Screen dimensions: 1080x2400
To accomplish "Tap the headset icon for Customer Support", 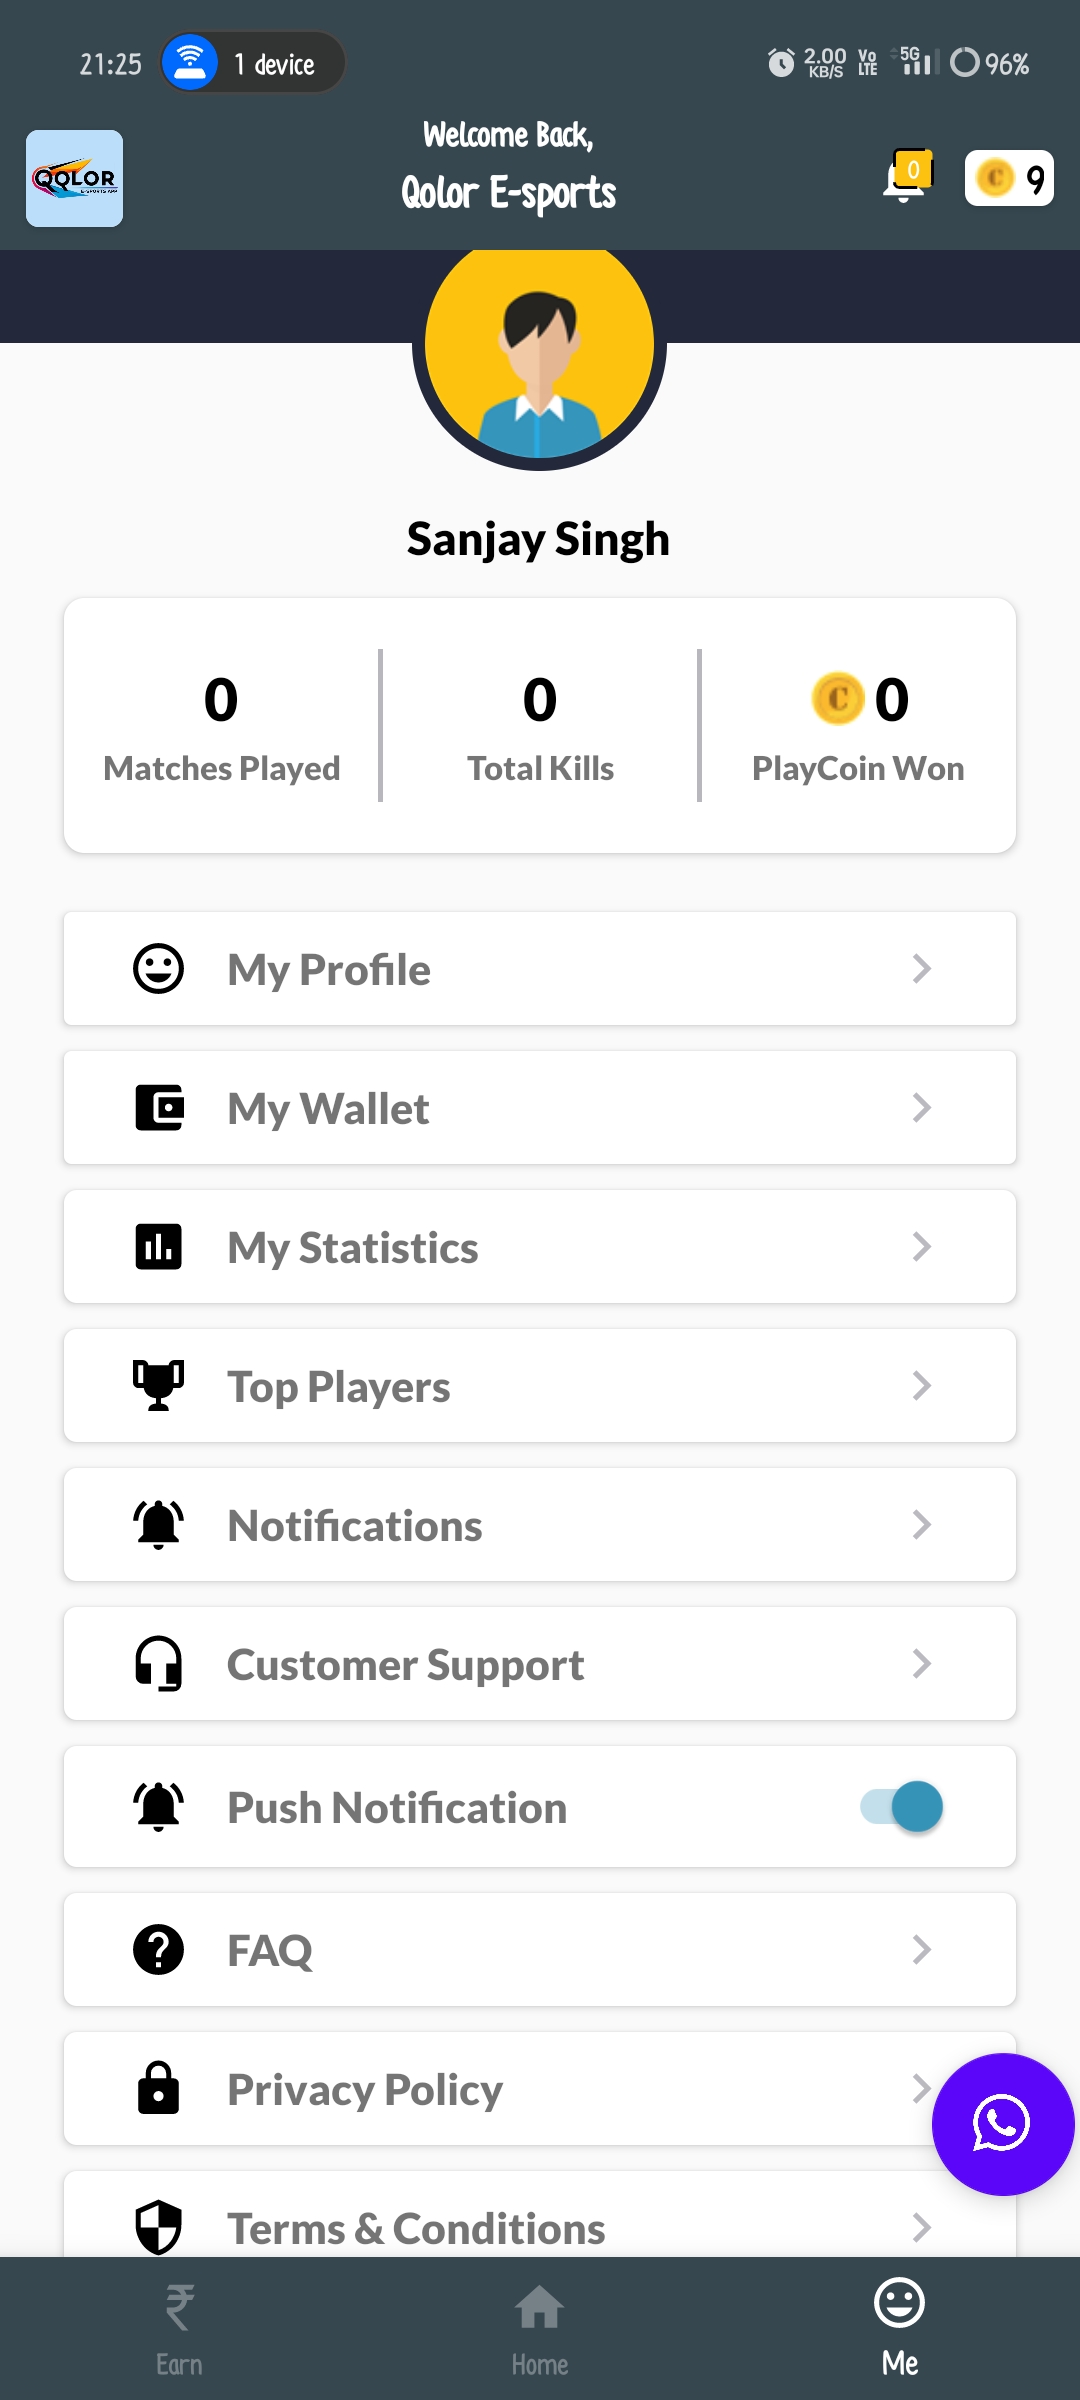I will tap(159, 1664).
